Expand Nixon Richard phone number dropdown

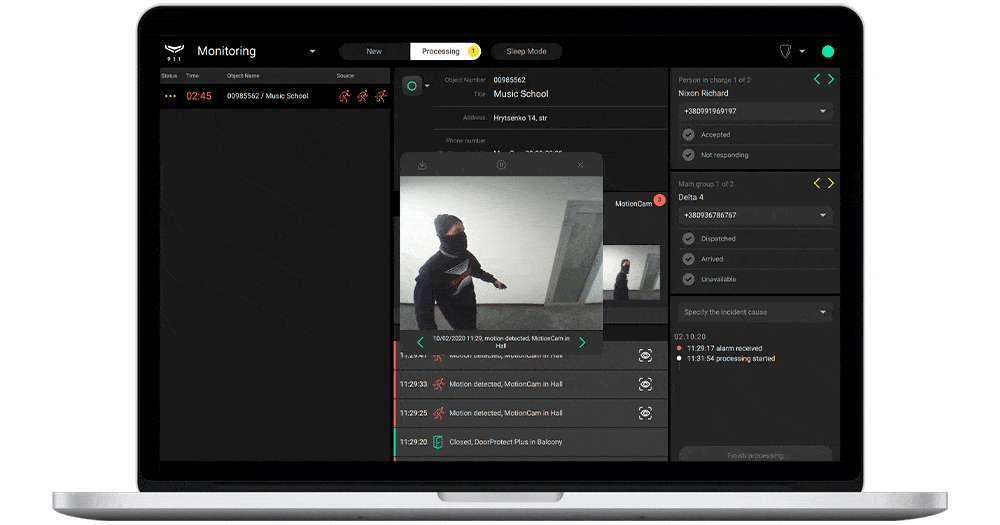pyautogui.click(x=822, y=111)
